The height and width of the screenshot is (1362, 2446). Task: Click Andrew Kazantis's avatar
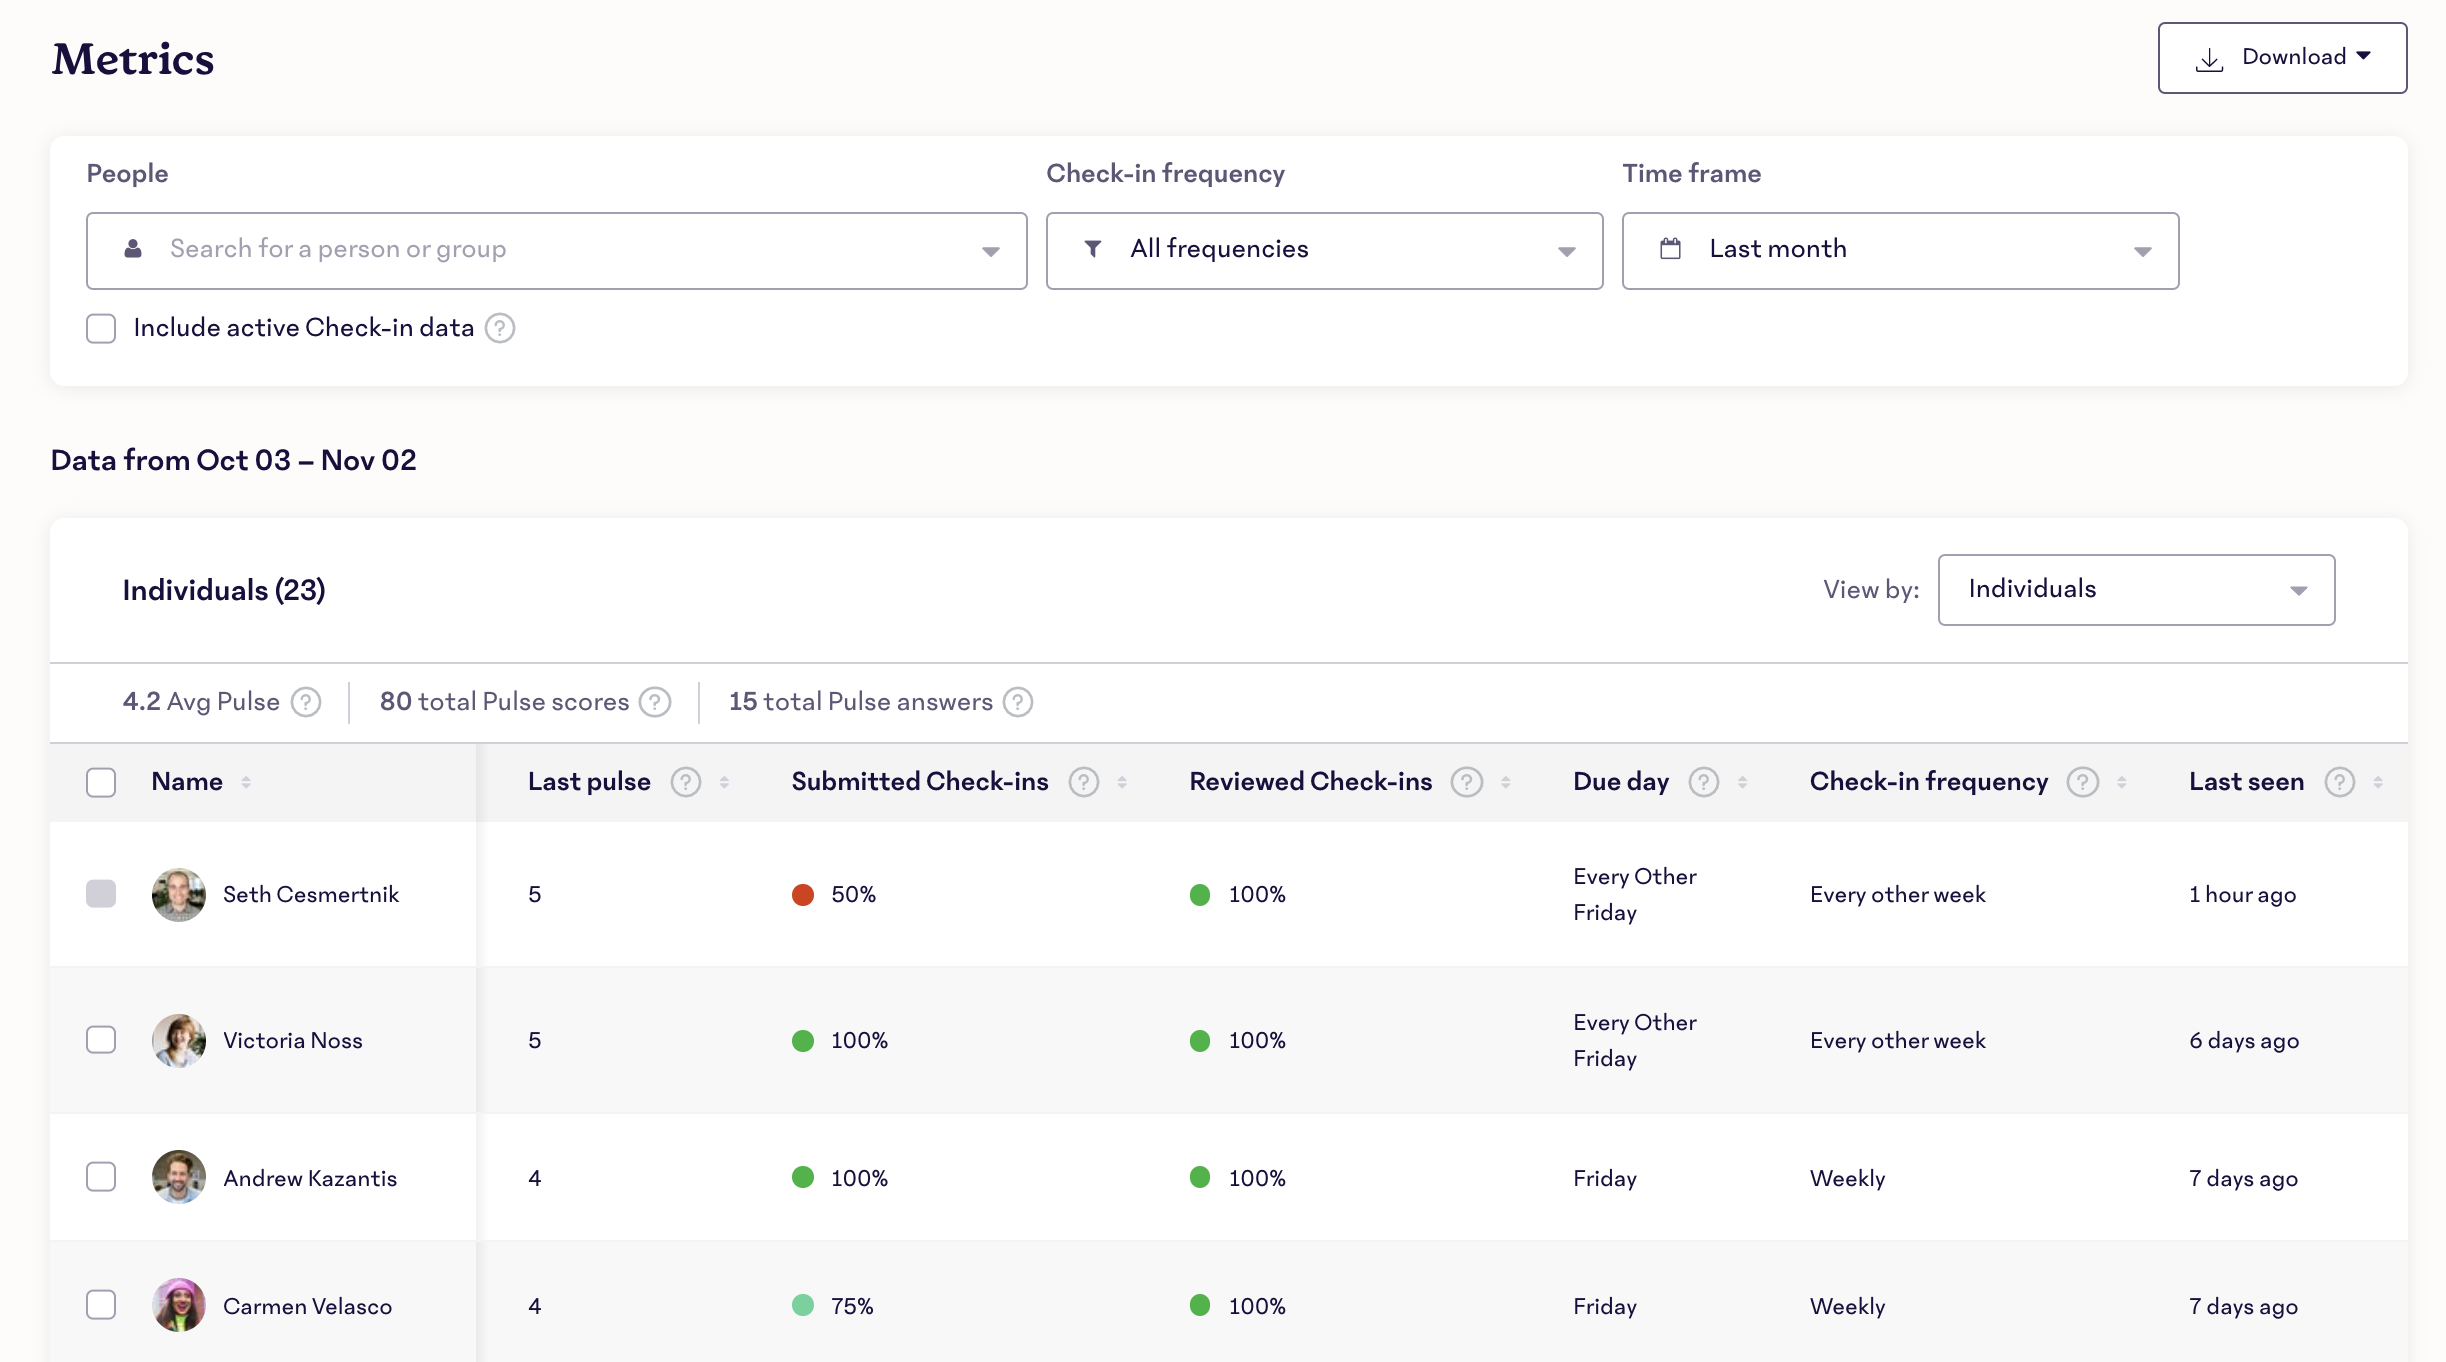tap(179, 1177)
